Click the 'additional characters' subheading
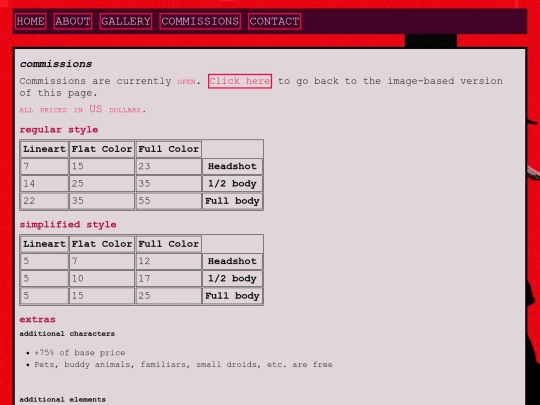The image size is (540, 405). pos(67,334)
